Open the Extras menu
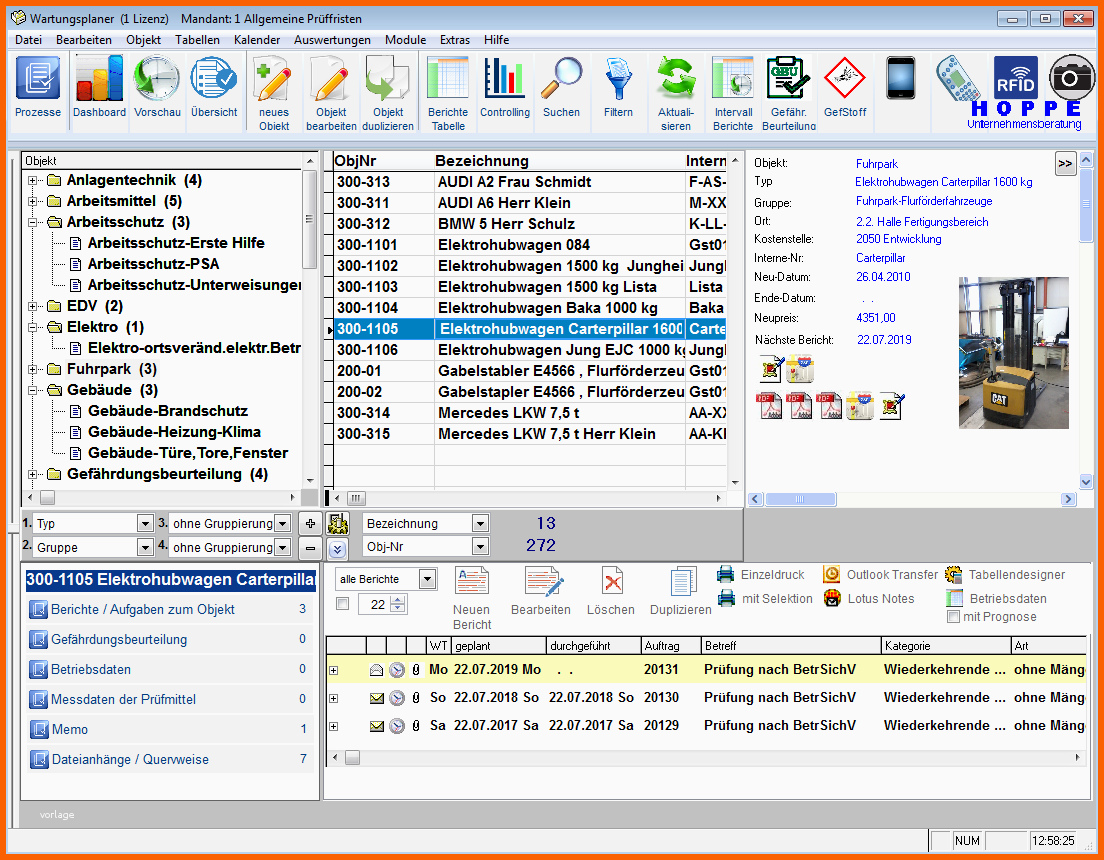 coord(455,40)
